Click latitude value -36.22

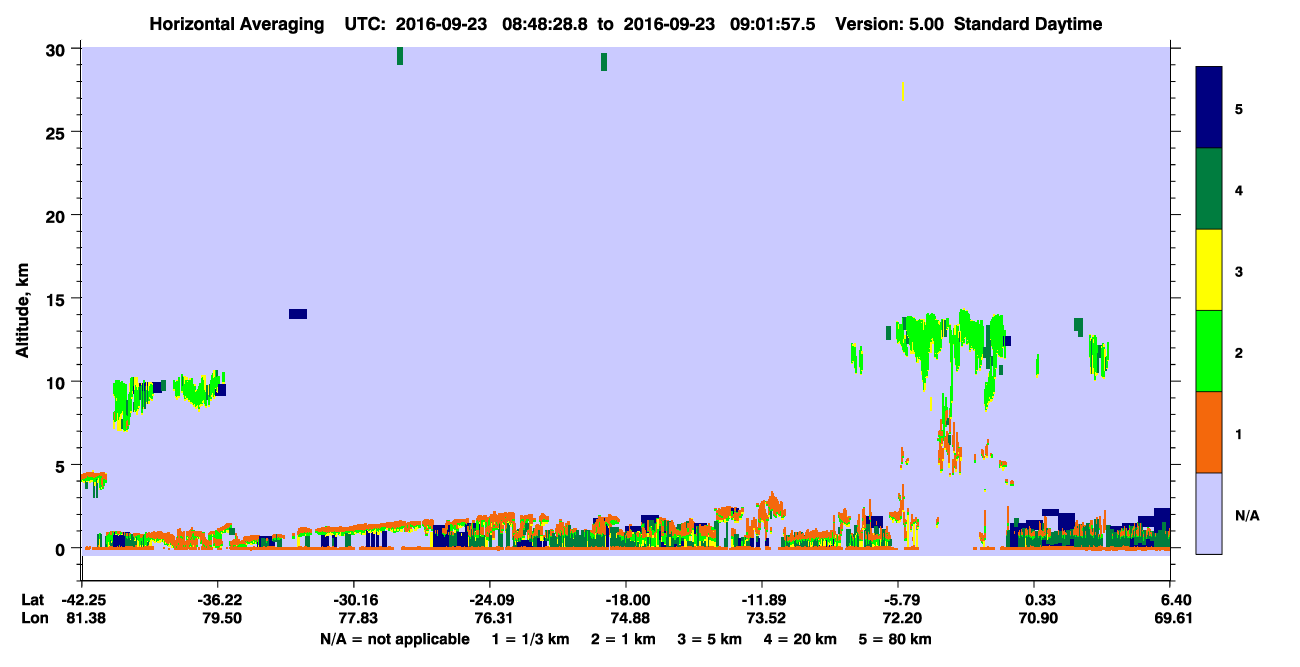pos(218,600)
